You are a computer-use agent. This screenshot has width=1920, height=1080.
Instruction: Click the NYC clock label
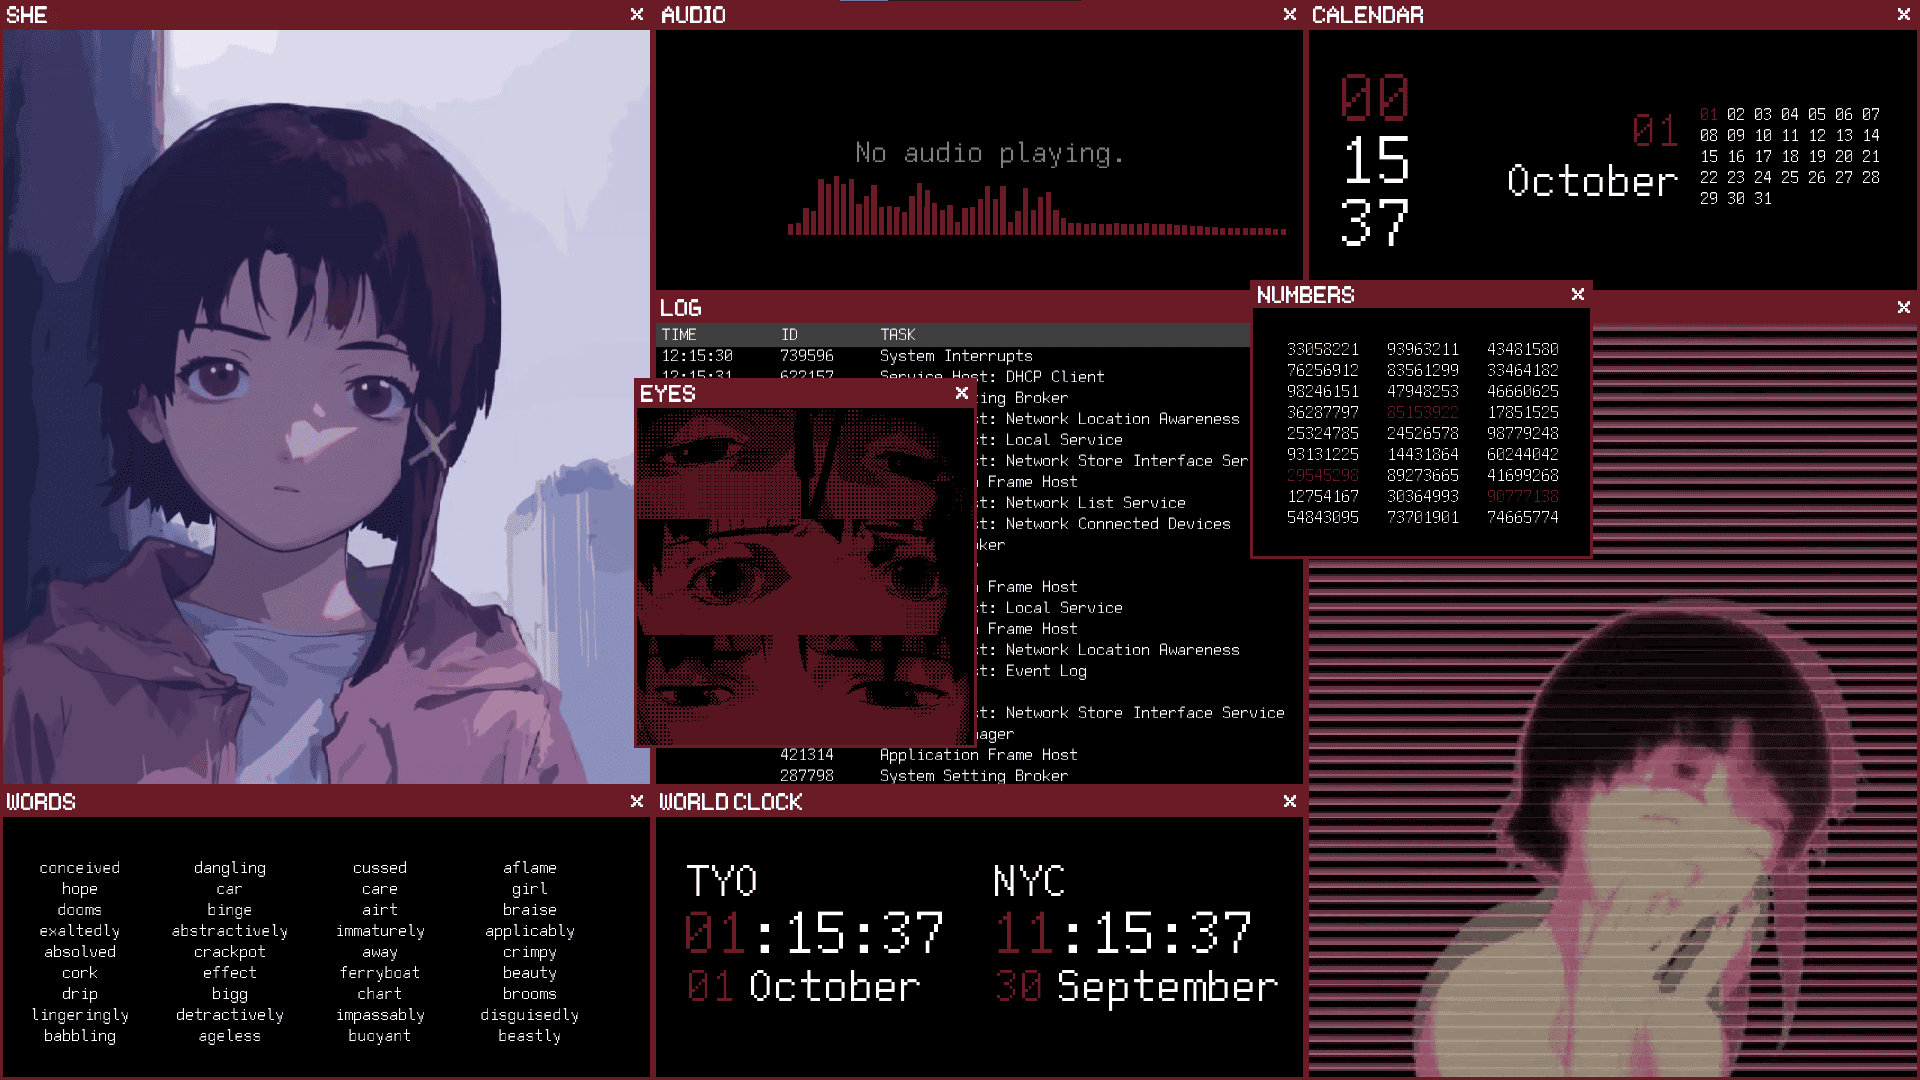[1029, 881]
